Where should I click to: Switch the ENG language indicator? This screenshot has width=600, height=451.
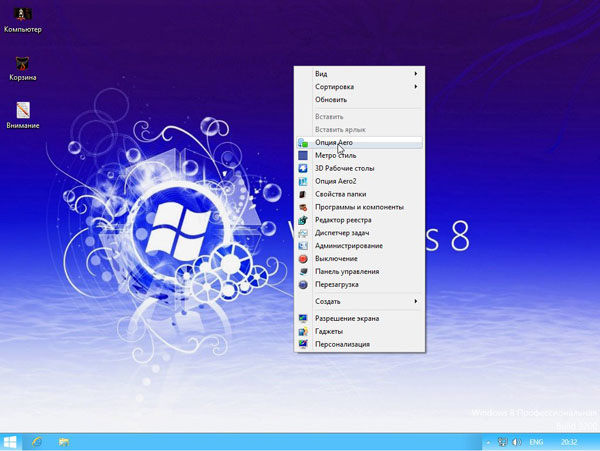[536, 441]
